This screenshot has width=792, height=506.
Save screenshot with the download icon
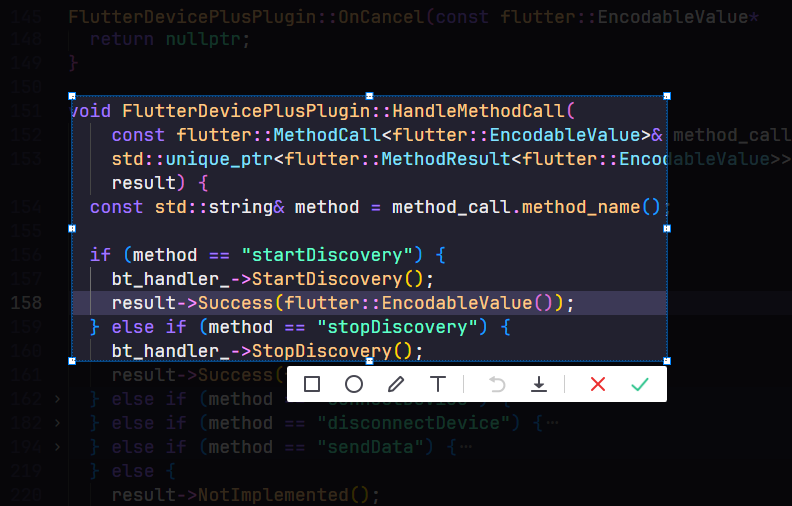(x=539, y=384)
